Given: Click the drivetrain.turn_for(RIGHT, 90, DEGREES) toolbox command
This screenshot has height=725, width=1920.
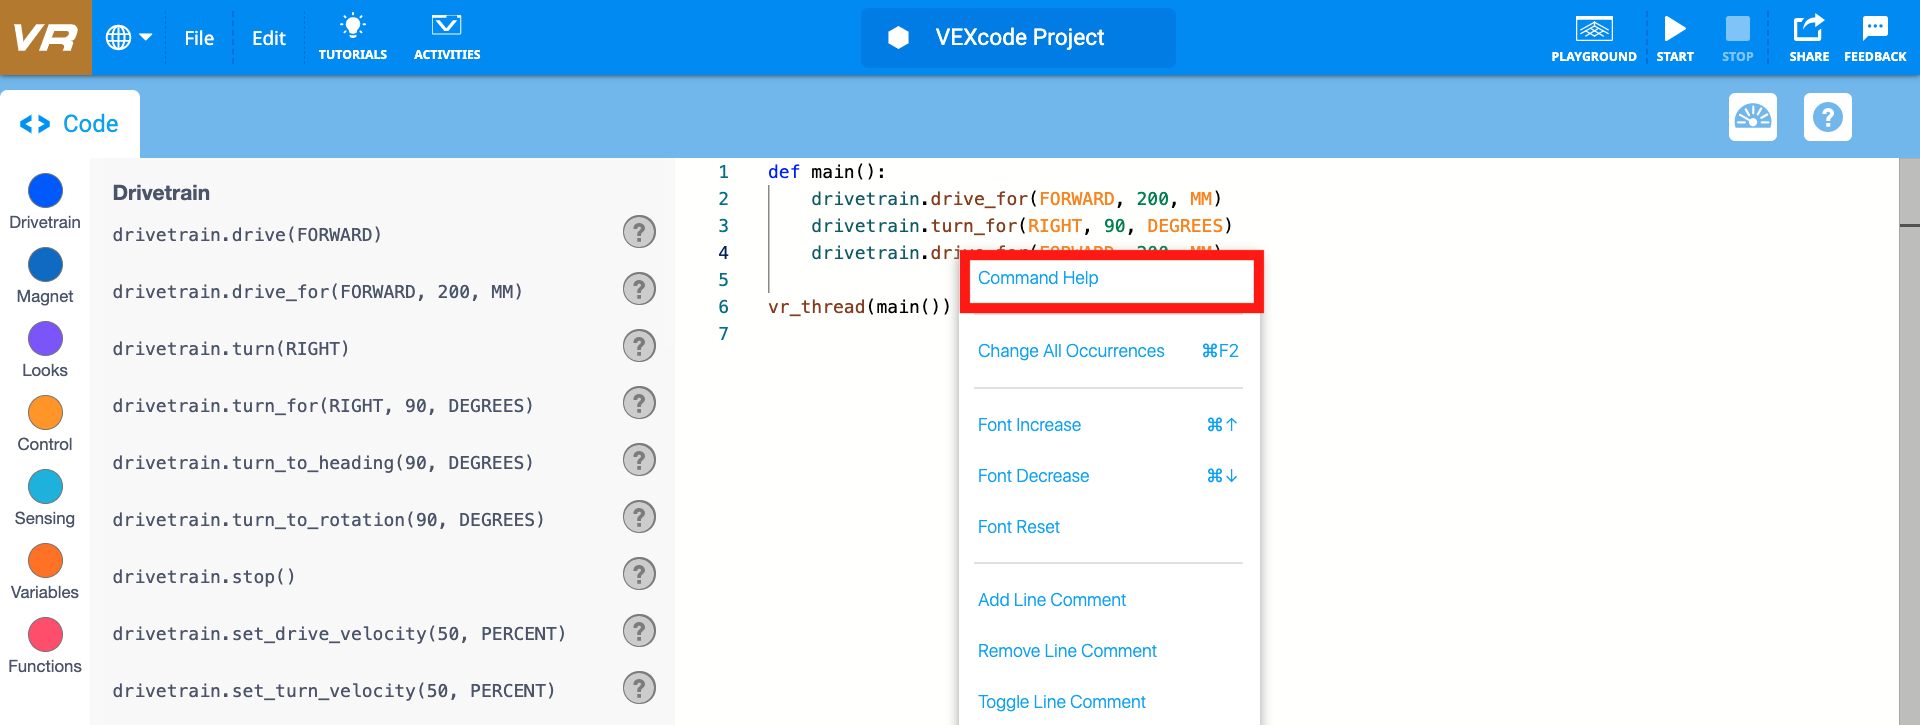Looking at the screenshot, I should click(x=323, y=406).
